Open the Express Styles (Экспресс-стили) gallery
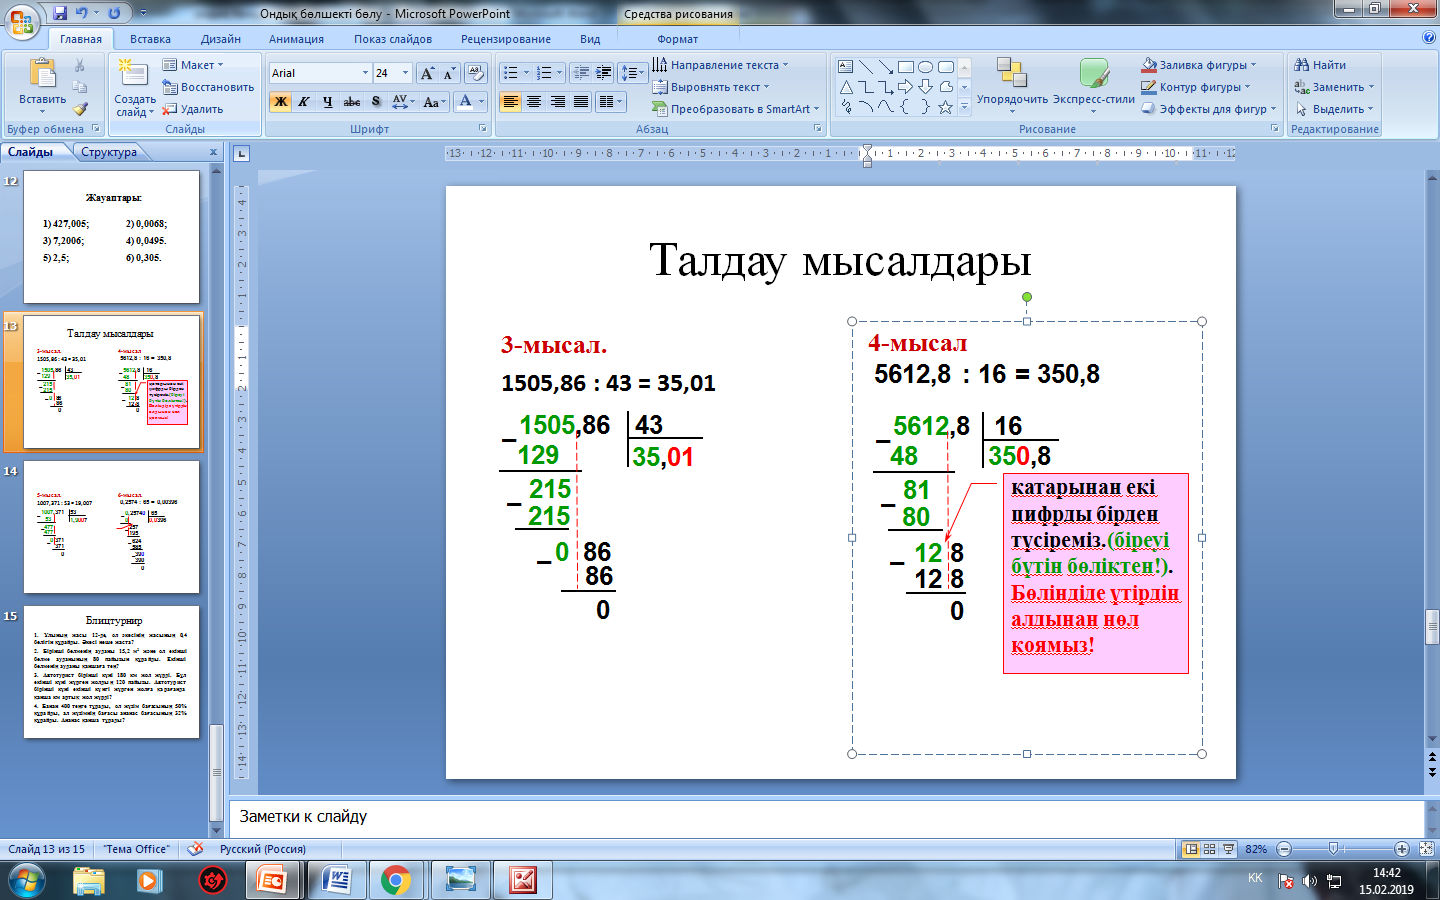This screenshot has width=1440, height=900. click(1093, 85)
